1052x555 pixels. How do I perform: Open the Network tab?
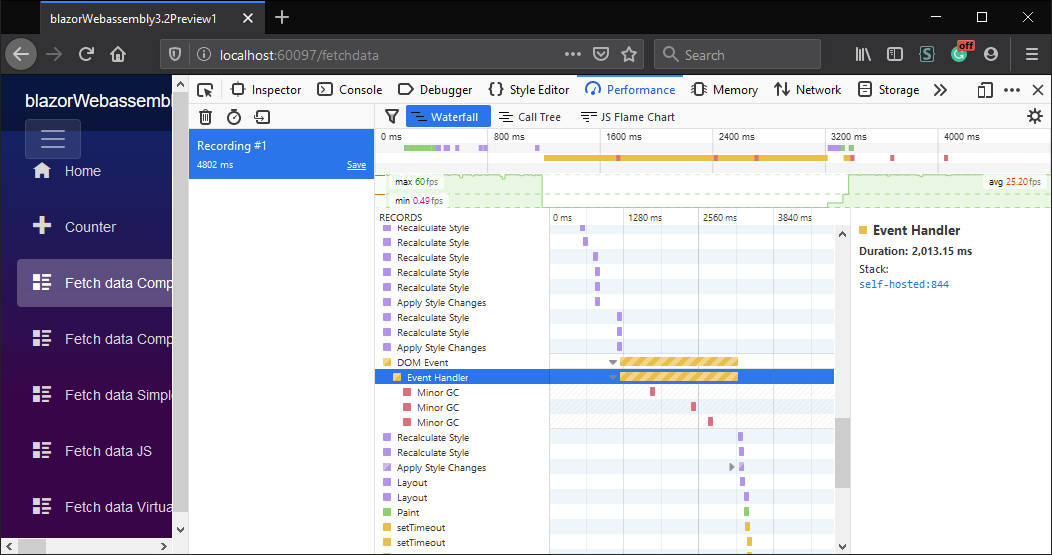click(808, 90)
